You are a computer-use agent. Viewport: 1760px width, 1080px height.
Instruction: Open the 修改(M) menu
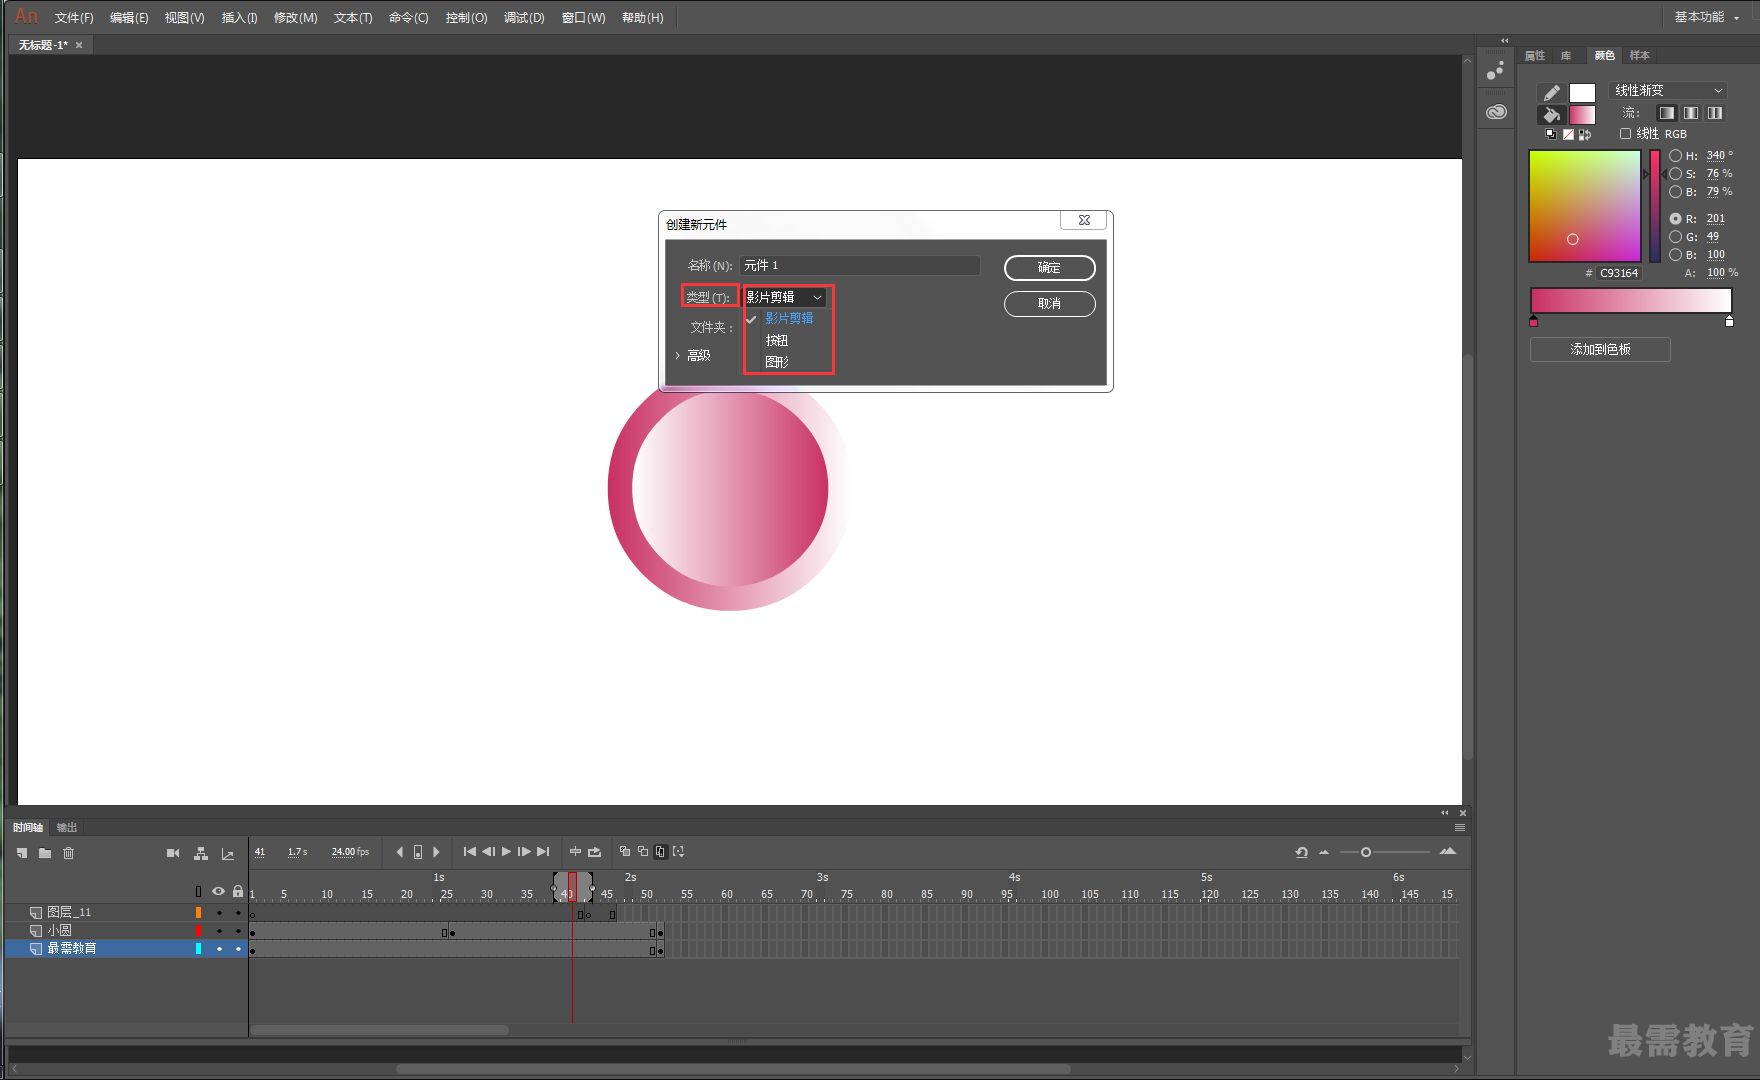coord(295,18)
